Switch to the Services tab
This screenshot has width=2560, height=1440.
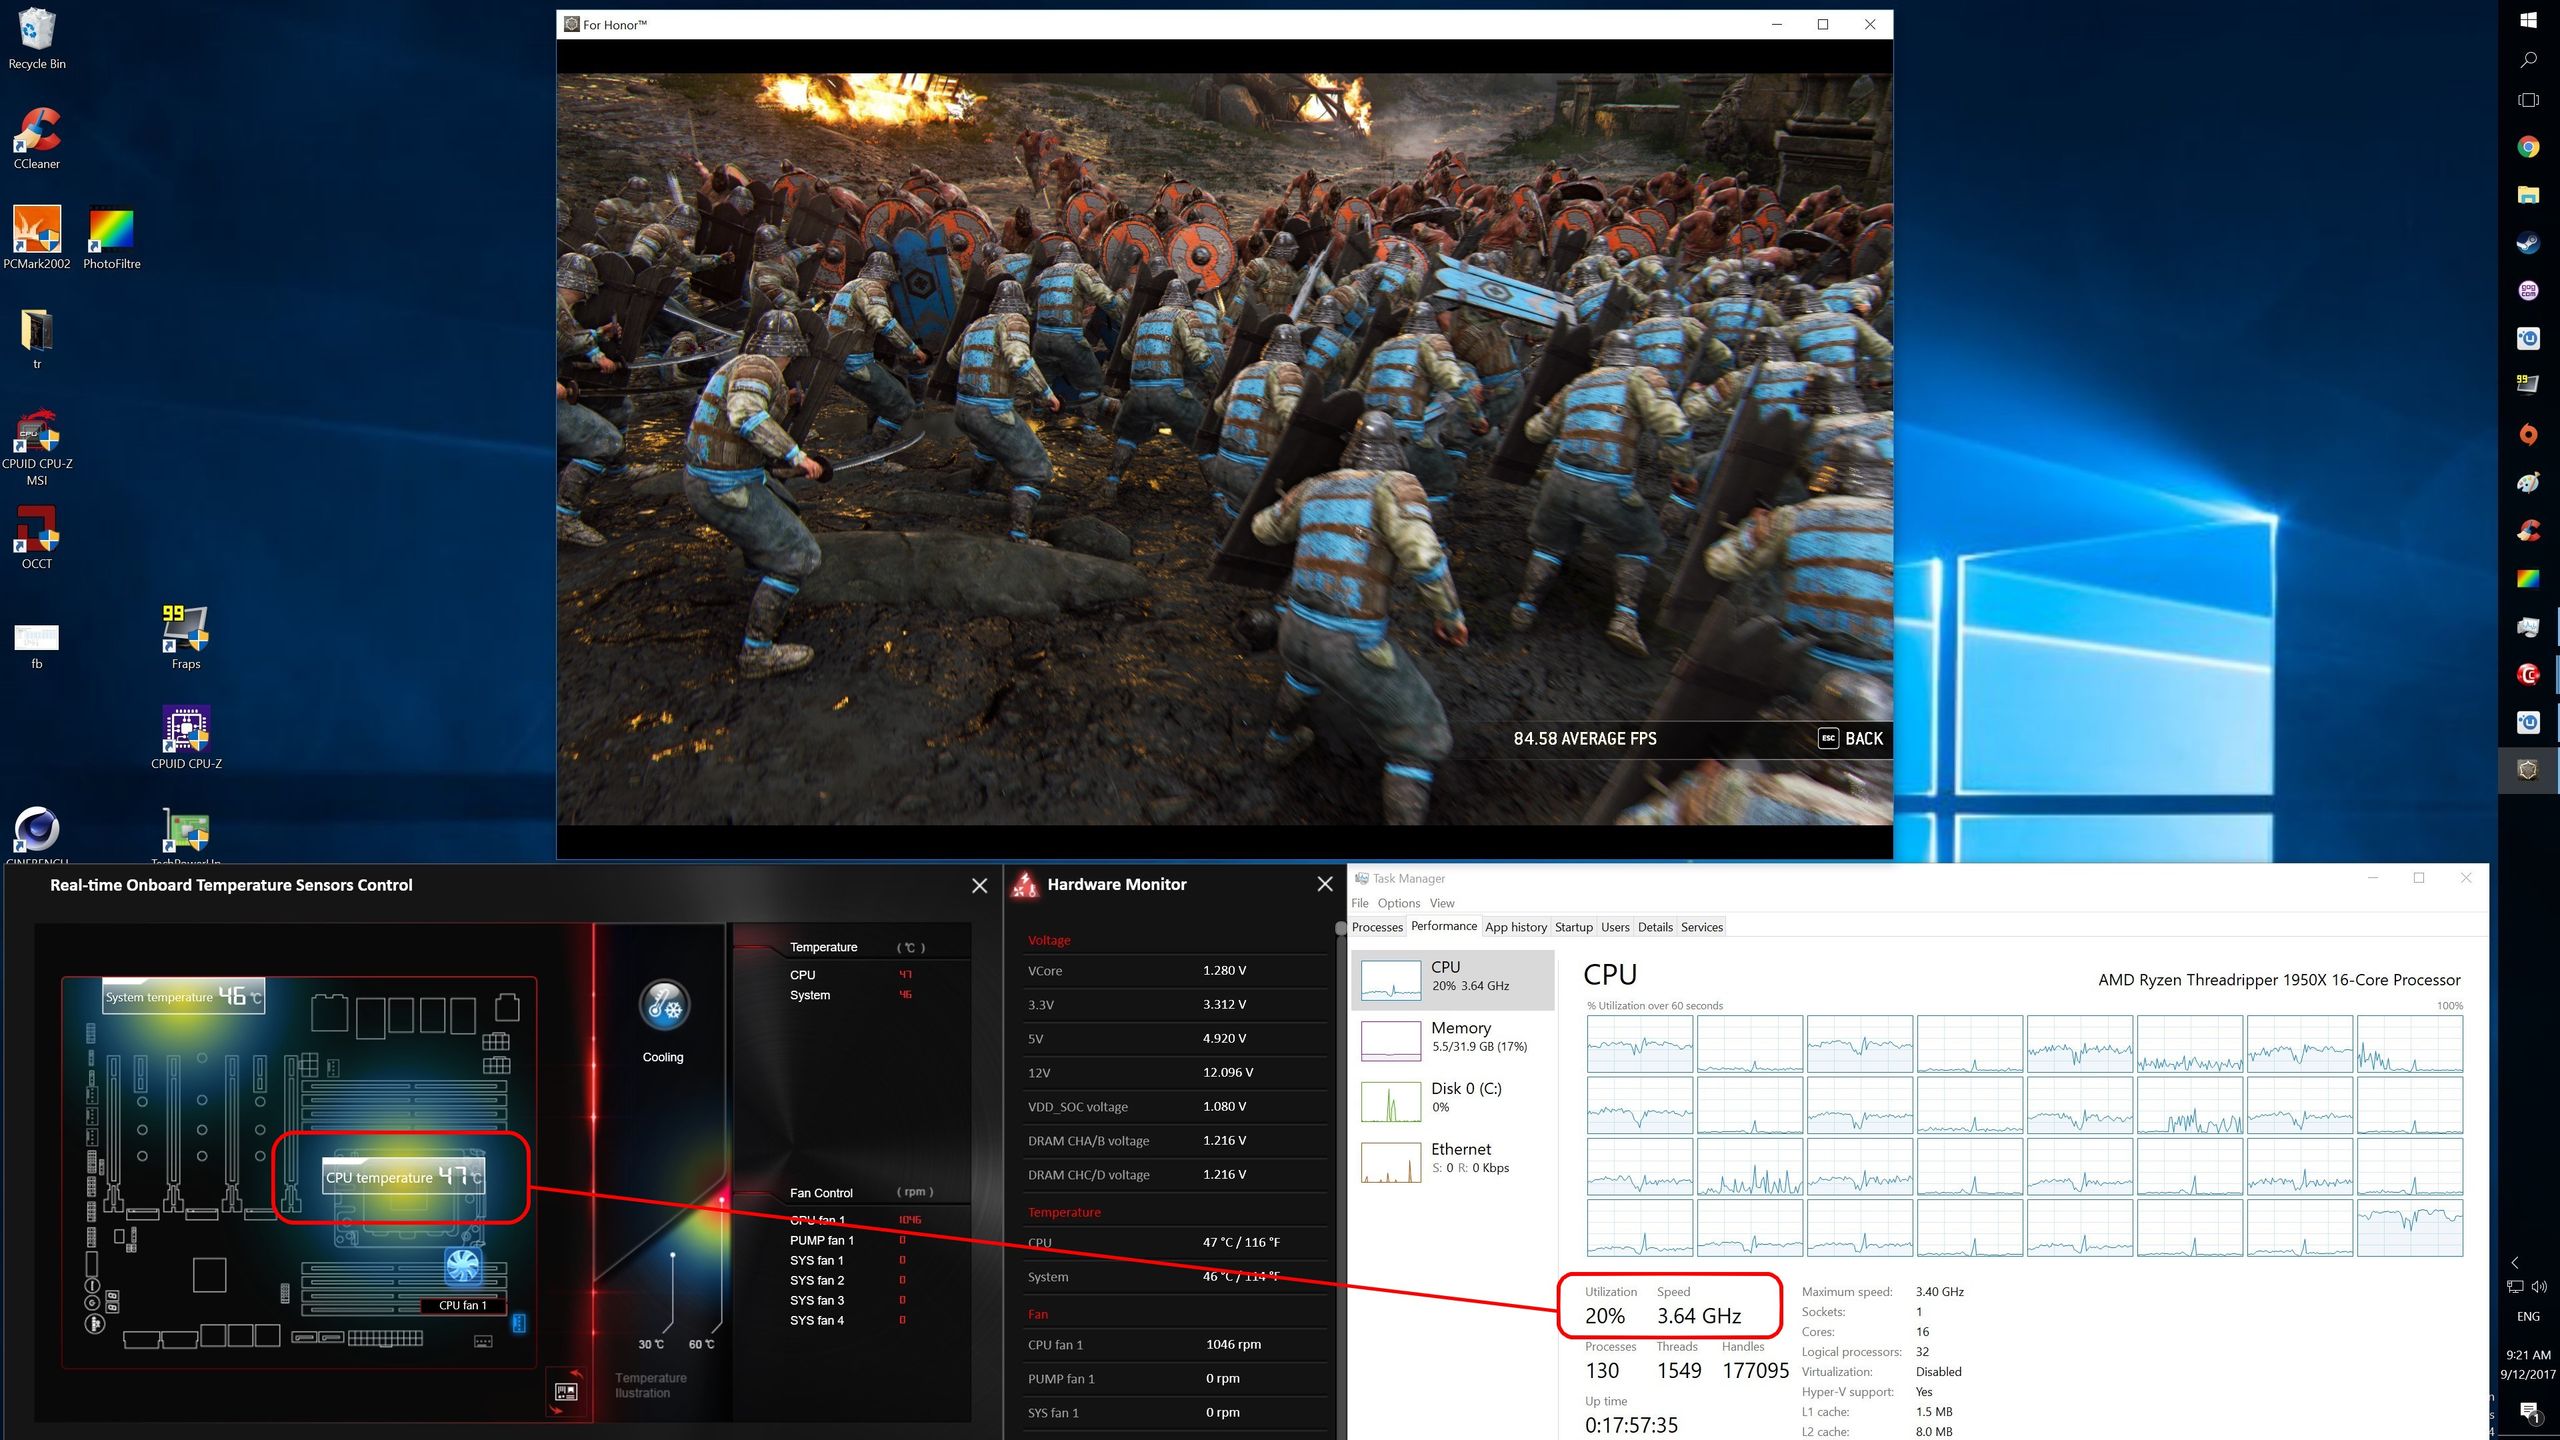coord(1701,927)
